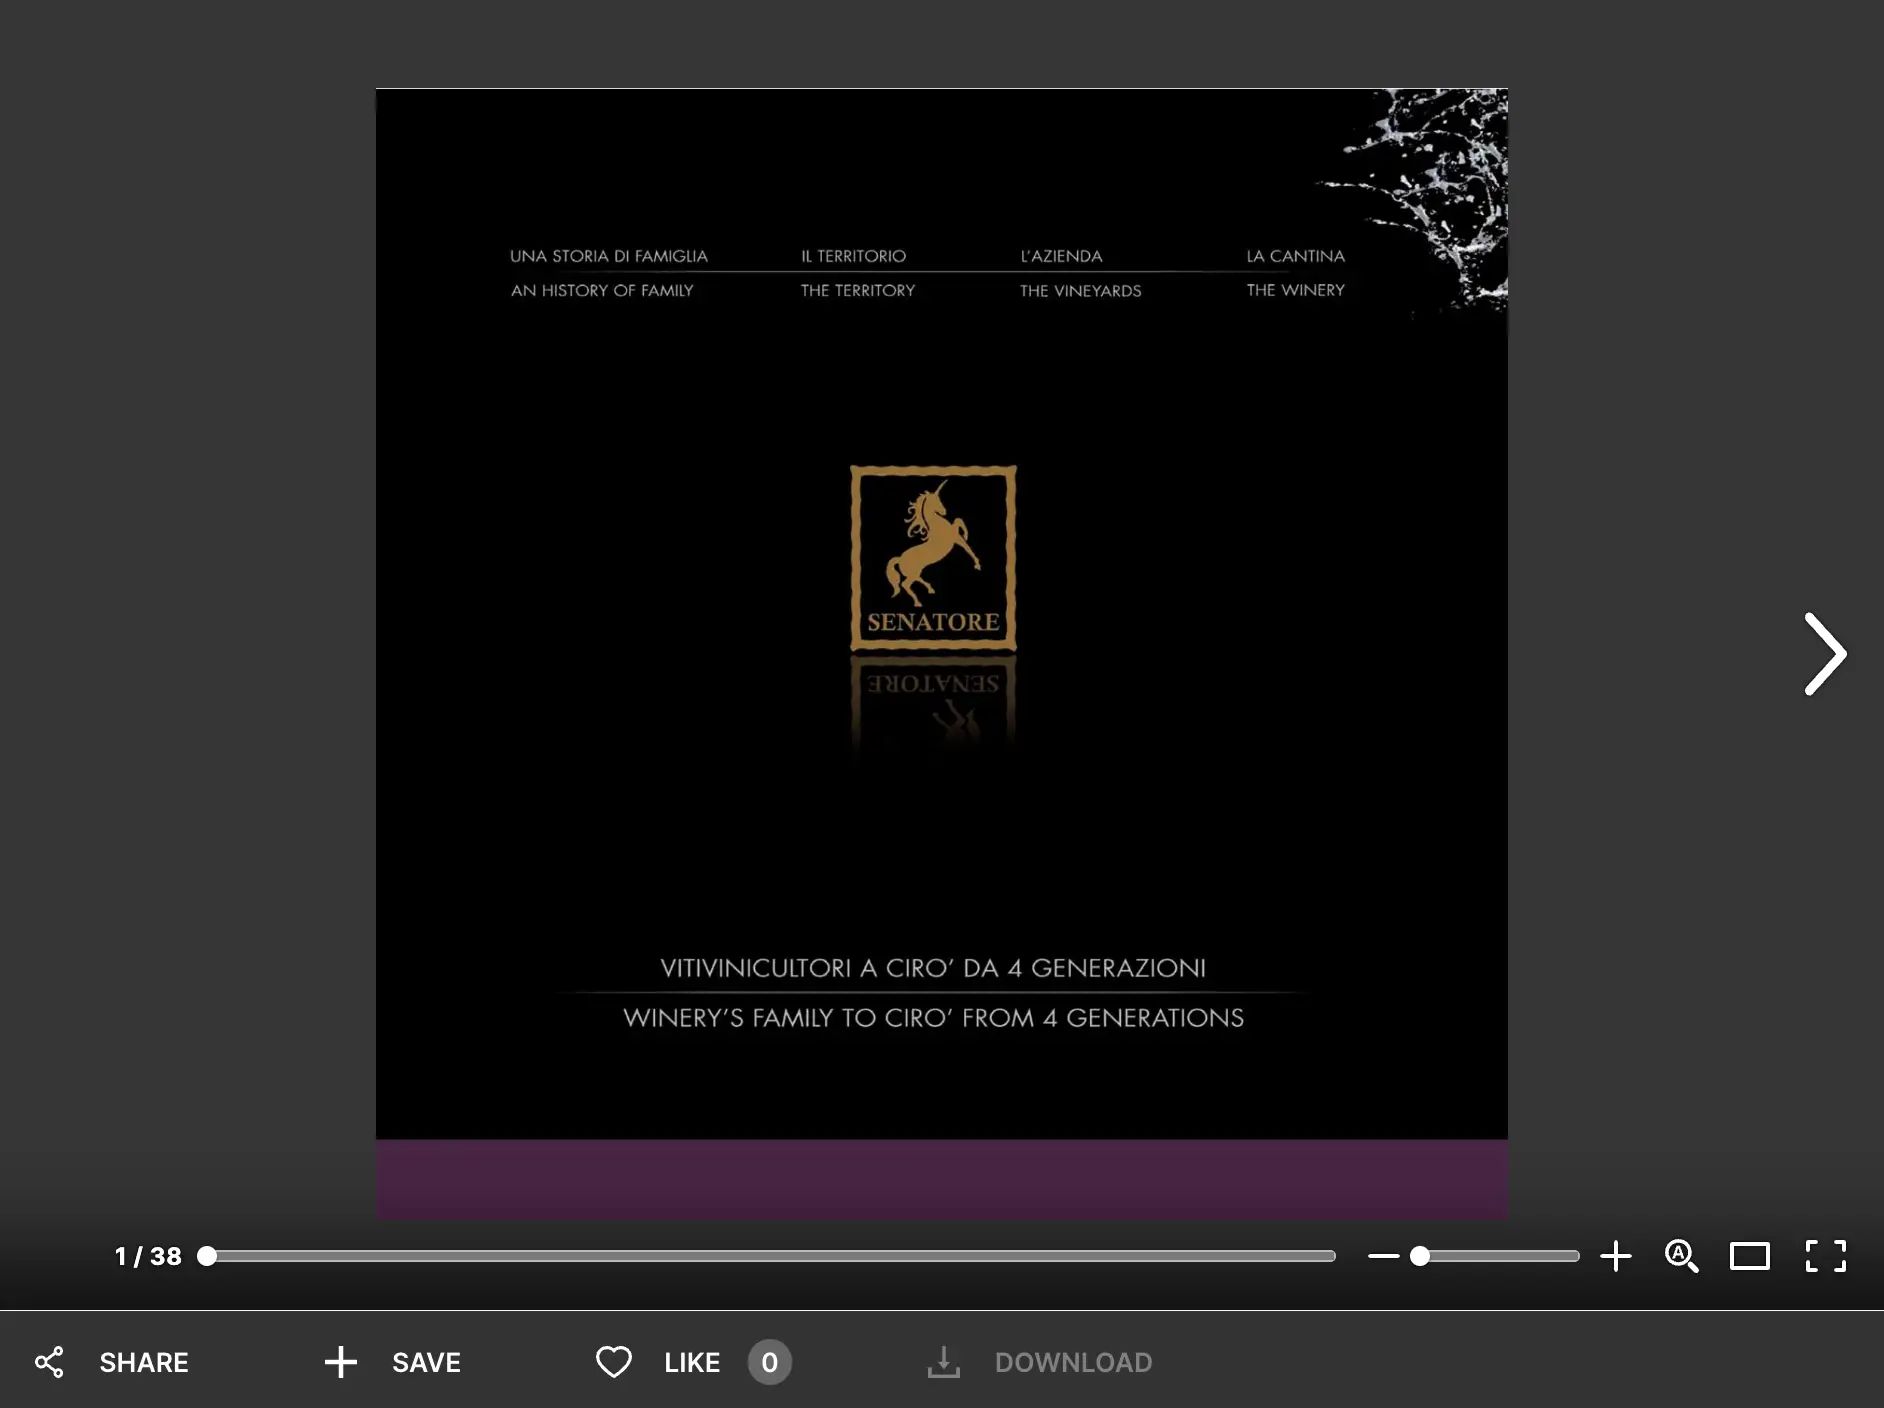1884x1408 pixels.
Task: Click the download arrow icon
Action: 943,1362
